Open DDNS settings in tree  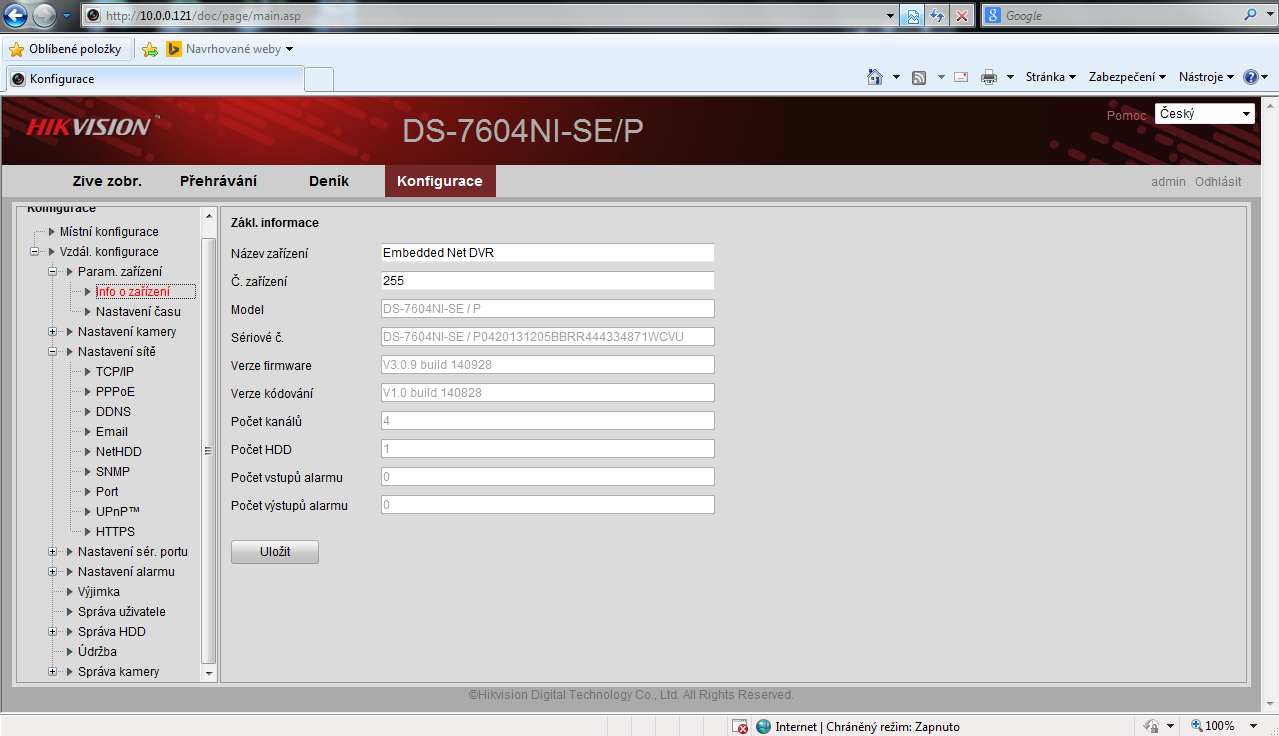click(113, 412)
